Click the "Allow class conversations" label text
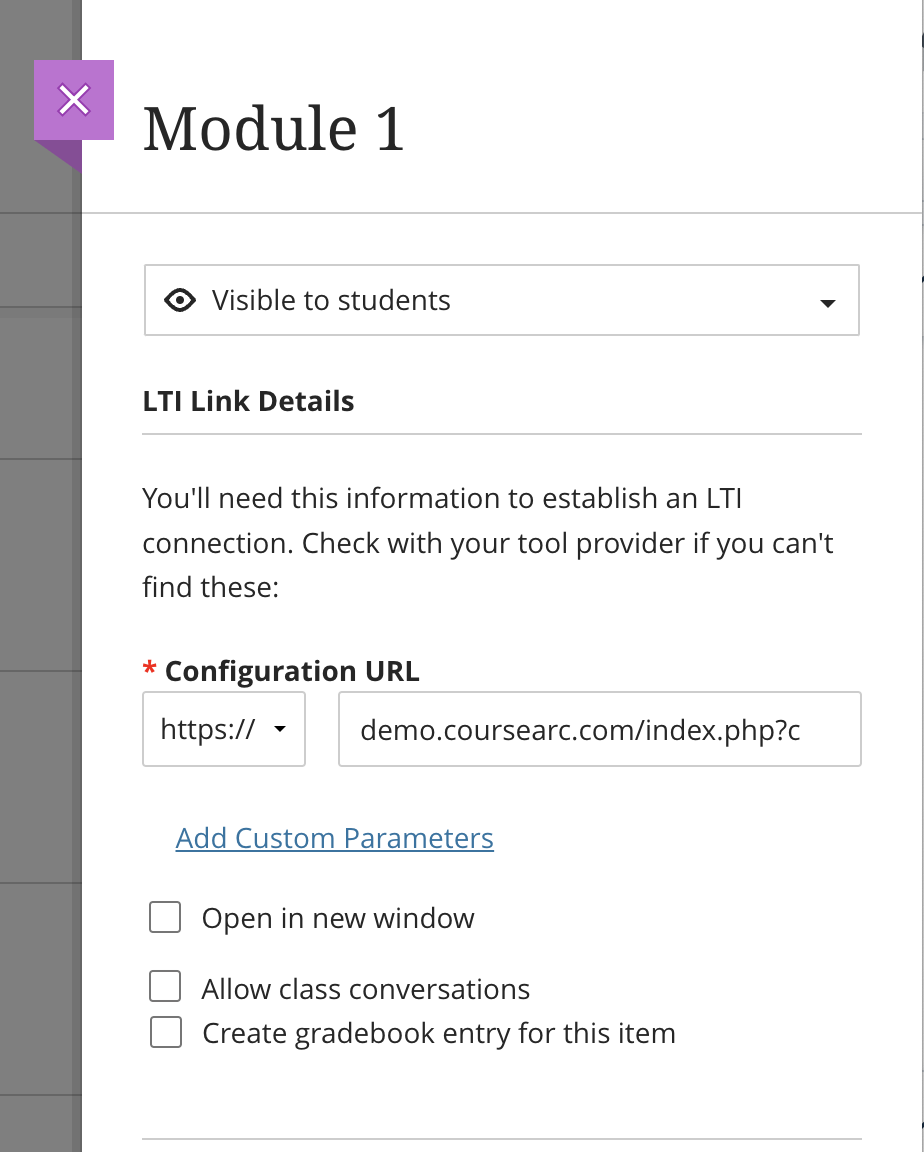 pos(366,990)
